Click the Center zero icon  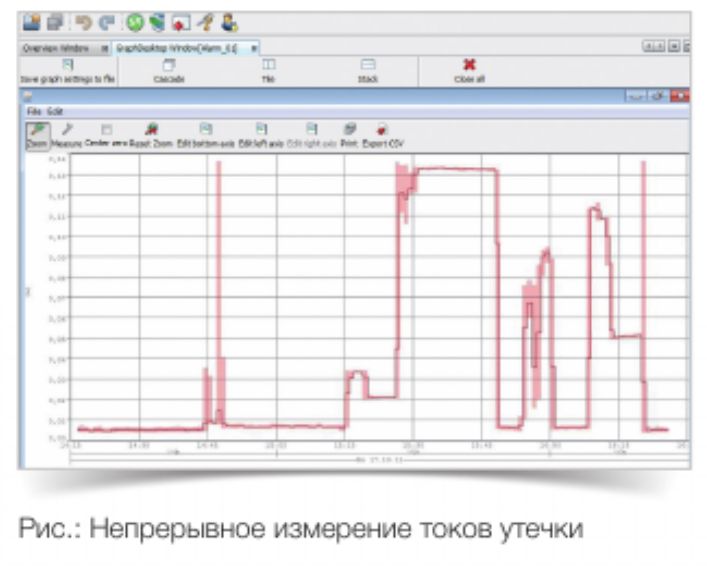[x=107, y=134]
